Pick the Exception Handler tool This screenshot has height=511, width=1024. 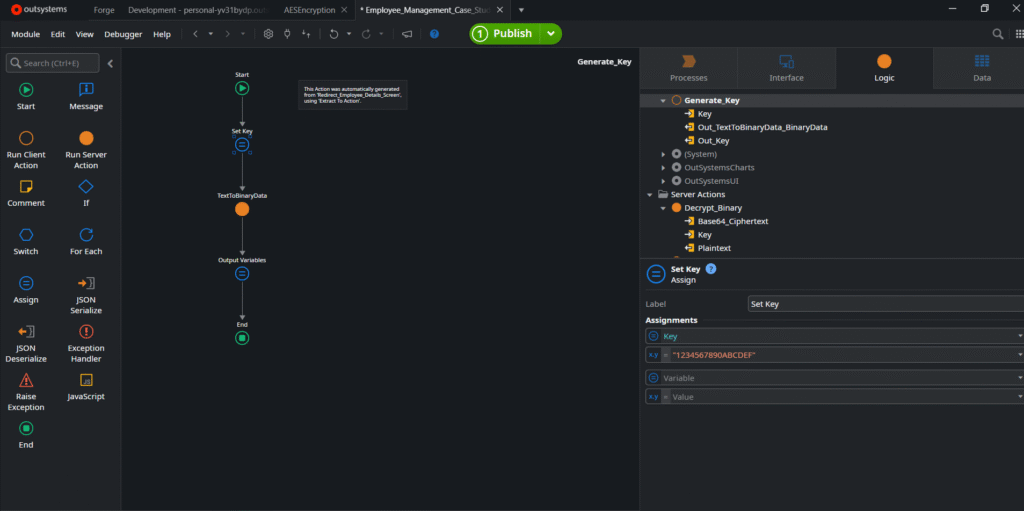click(86, 343)
